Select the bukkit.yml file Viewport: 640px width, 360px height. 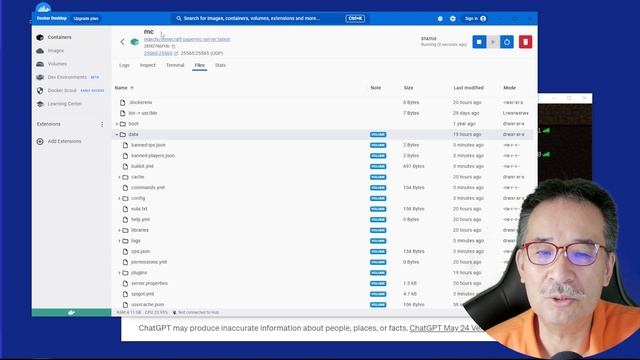[142, 166]
